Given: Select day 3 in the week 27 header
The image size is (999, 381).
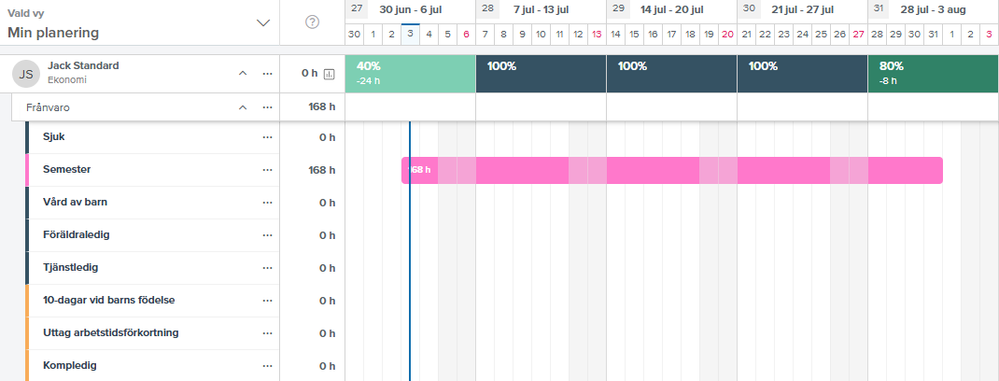Looking at the screenshot, I should coord(410,34).
